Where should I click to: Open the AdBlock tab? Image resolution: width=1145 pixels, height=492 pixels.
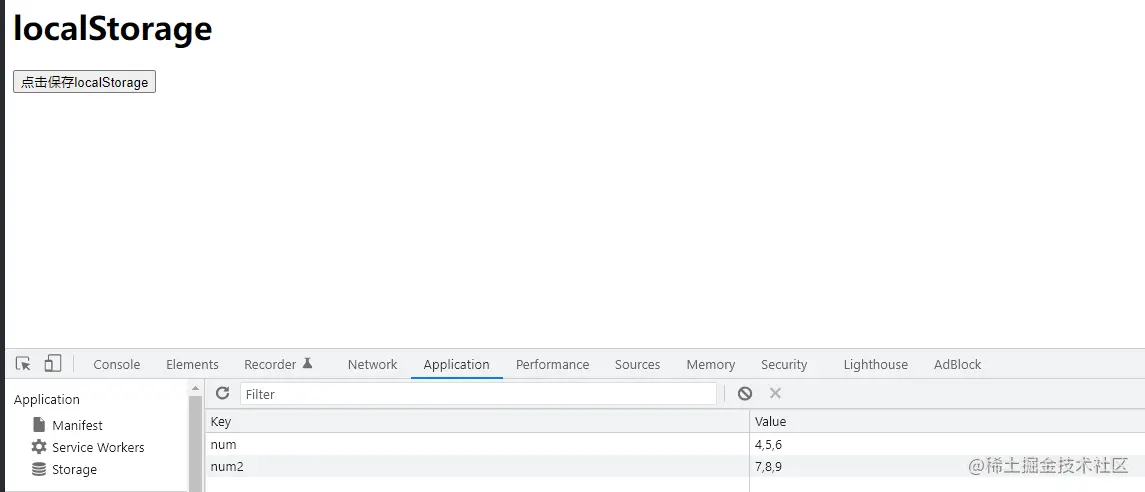(957, 364)
